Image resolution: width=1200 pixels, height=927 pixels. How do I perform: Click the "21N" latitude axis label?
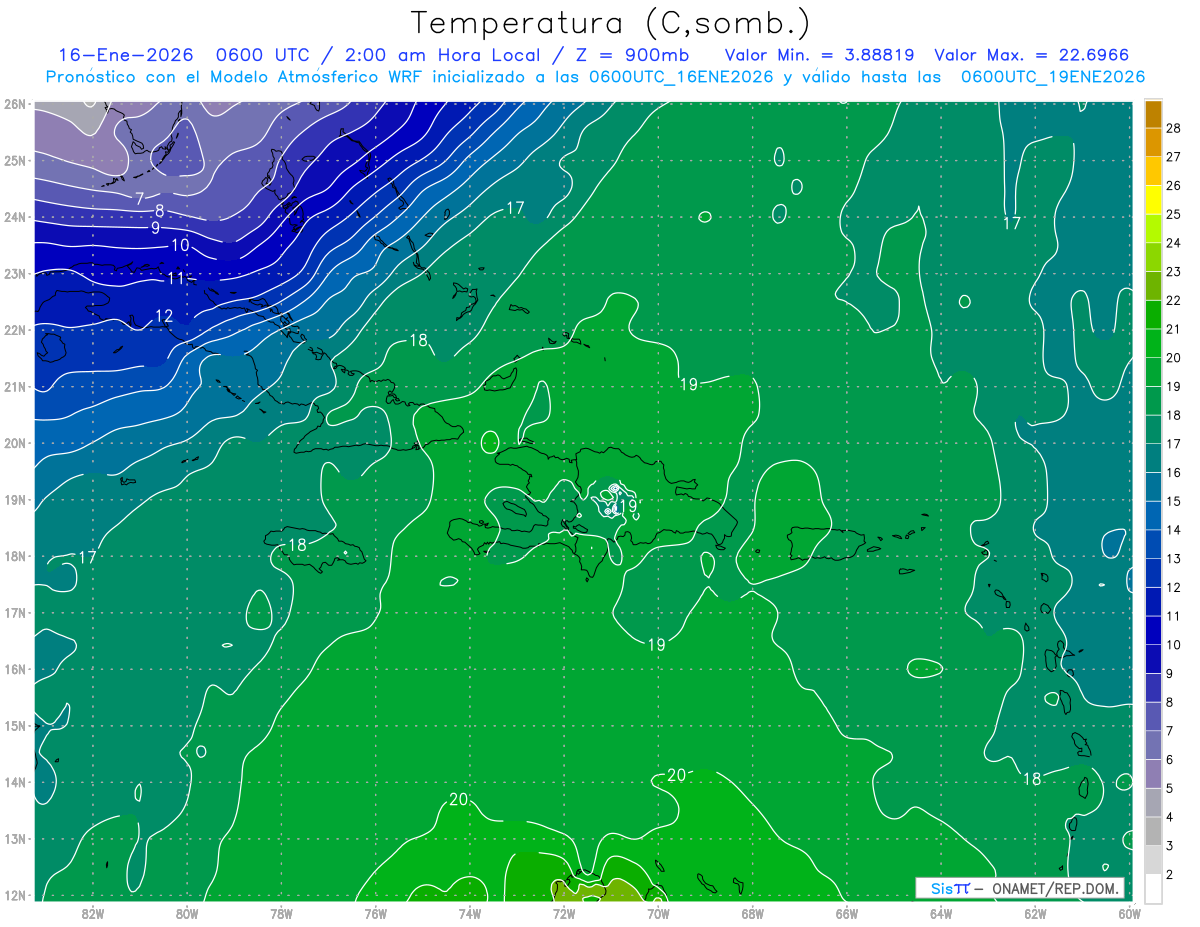15,387
